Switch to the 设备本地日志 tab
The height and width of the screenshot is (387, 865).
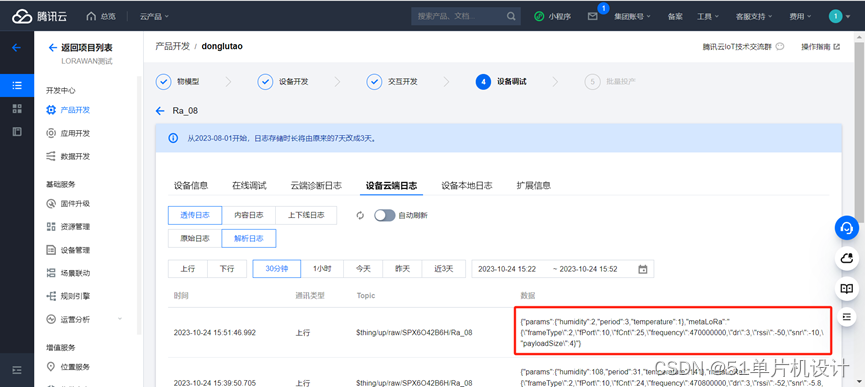click(467, 185)
